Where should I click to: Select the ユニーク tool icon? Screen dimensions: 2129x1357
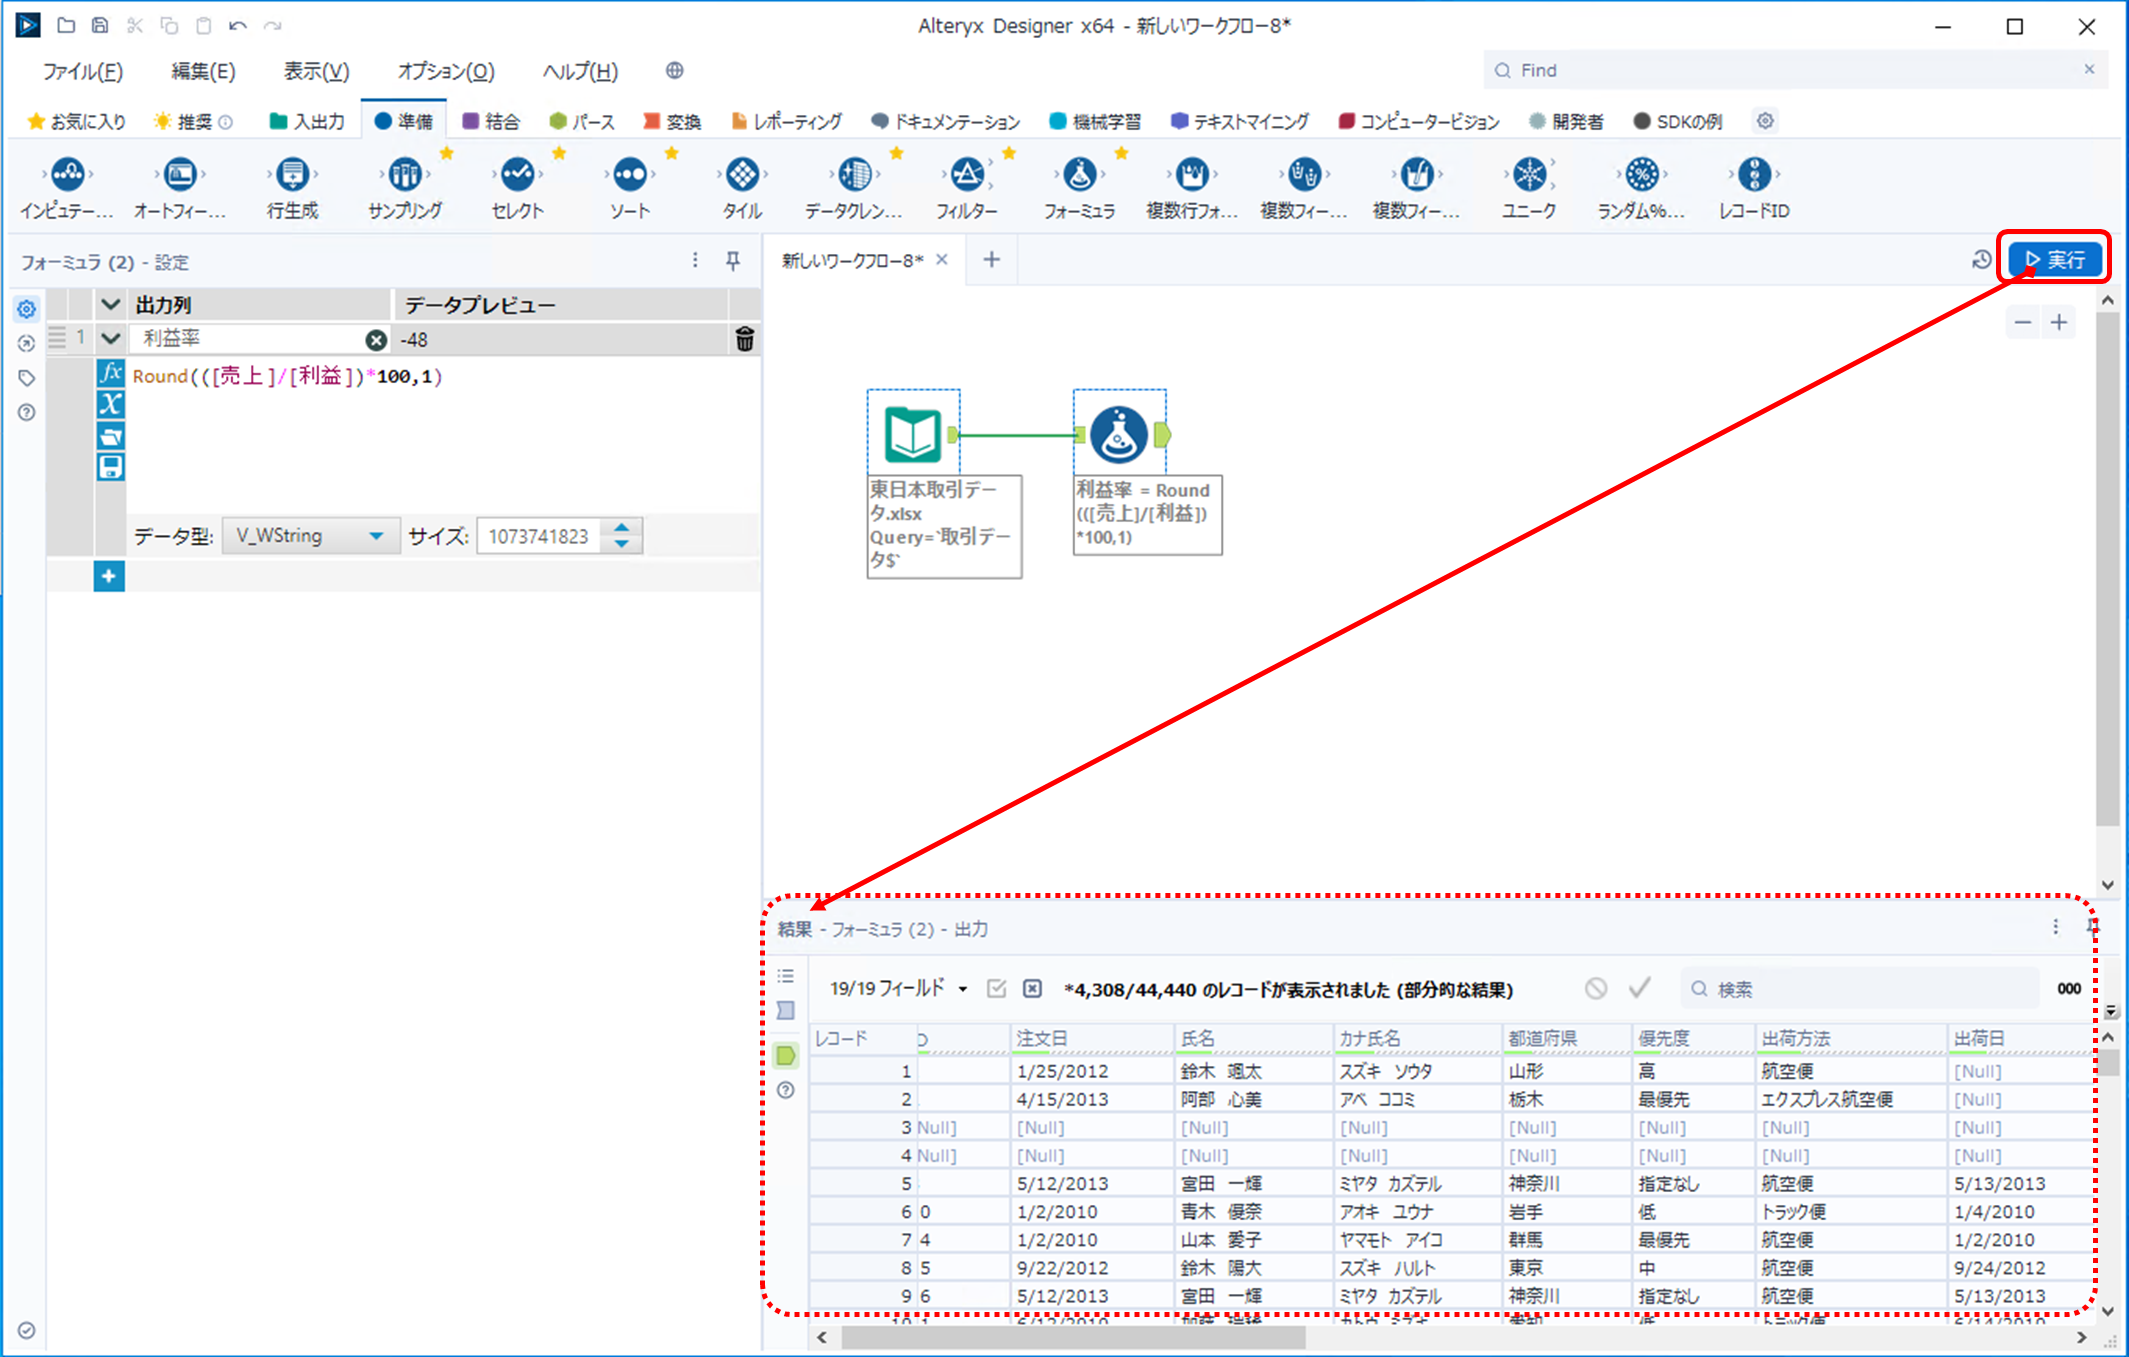(x=1529, y=175)
